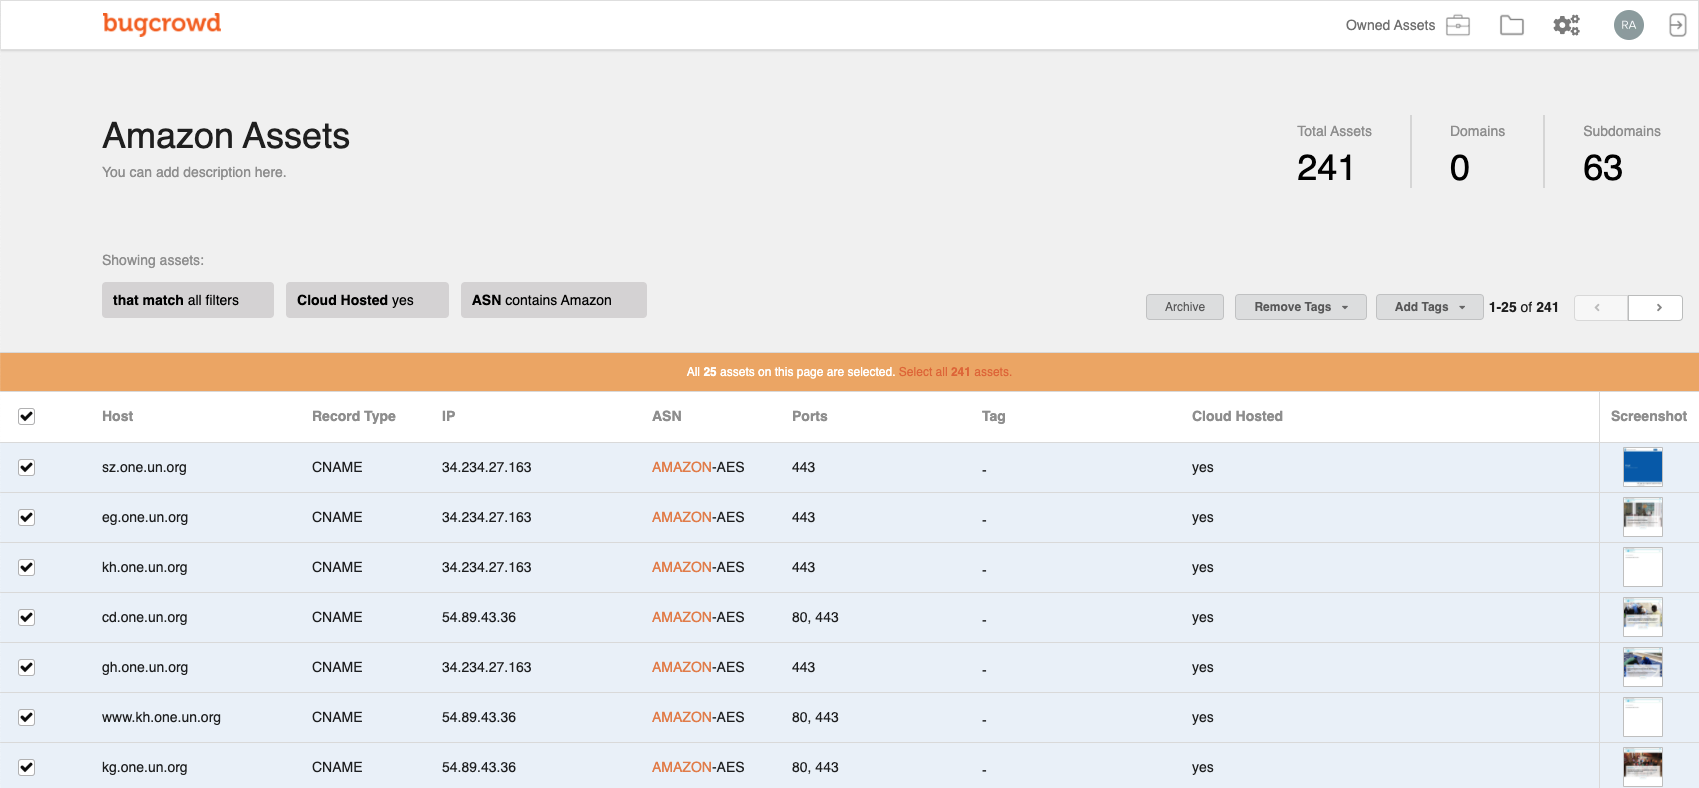Click host name eg.one.un.org
1699x788 pixels.
[x=145, y=517]
